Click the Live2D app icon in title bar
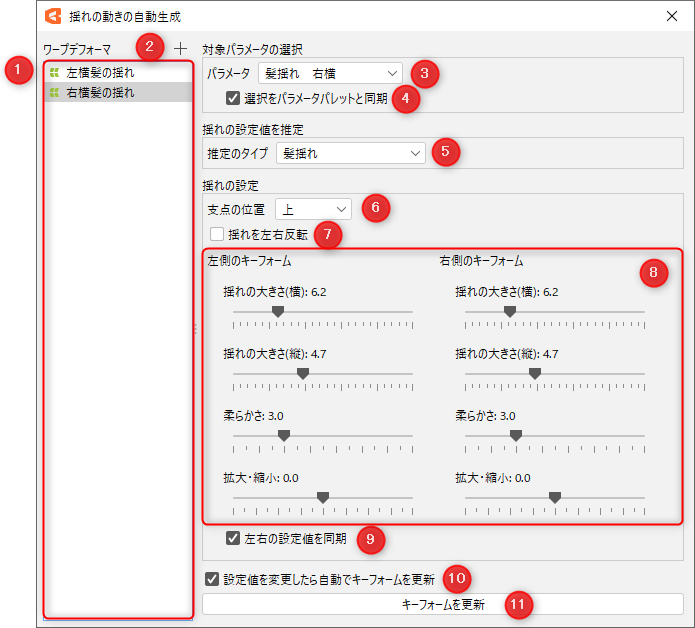695x628 pixels. point(52,15)
